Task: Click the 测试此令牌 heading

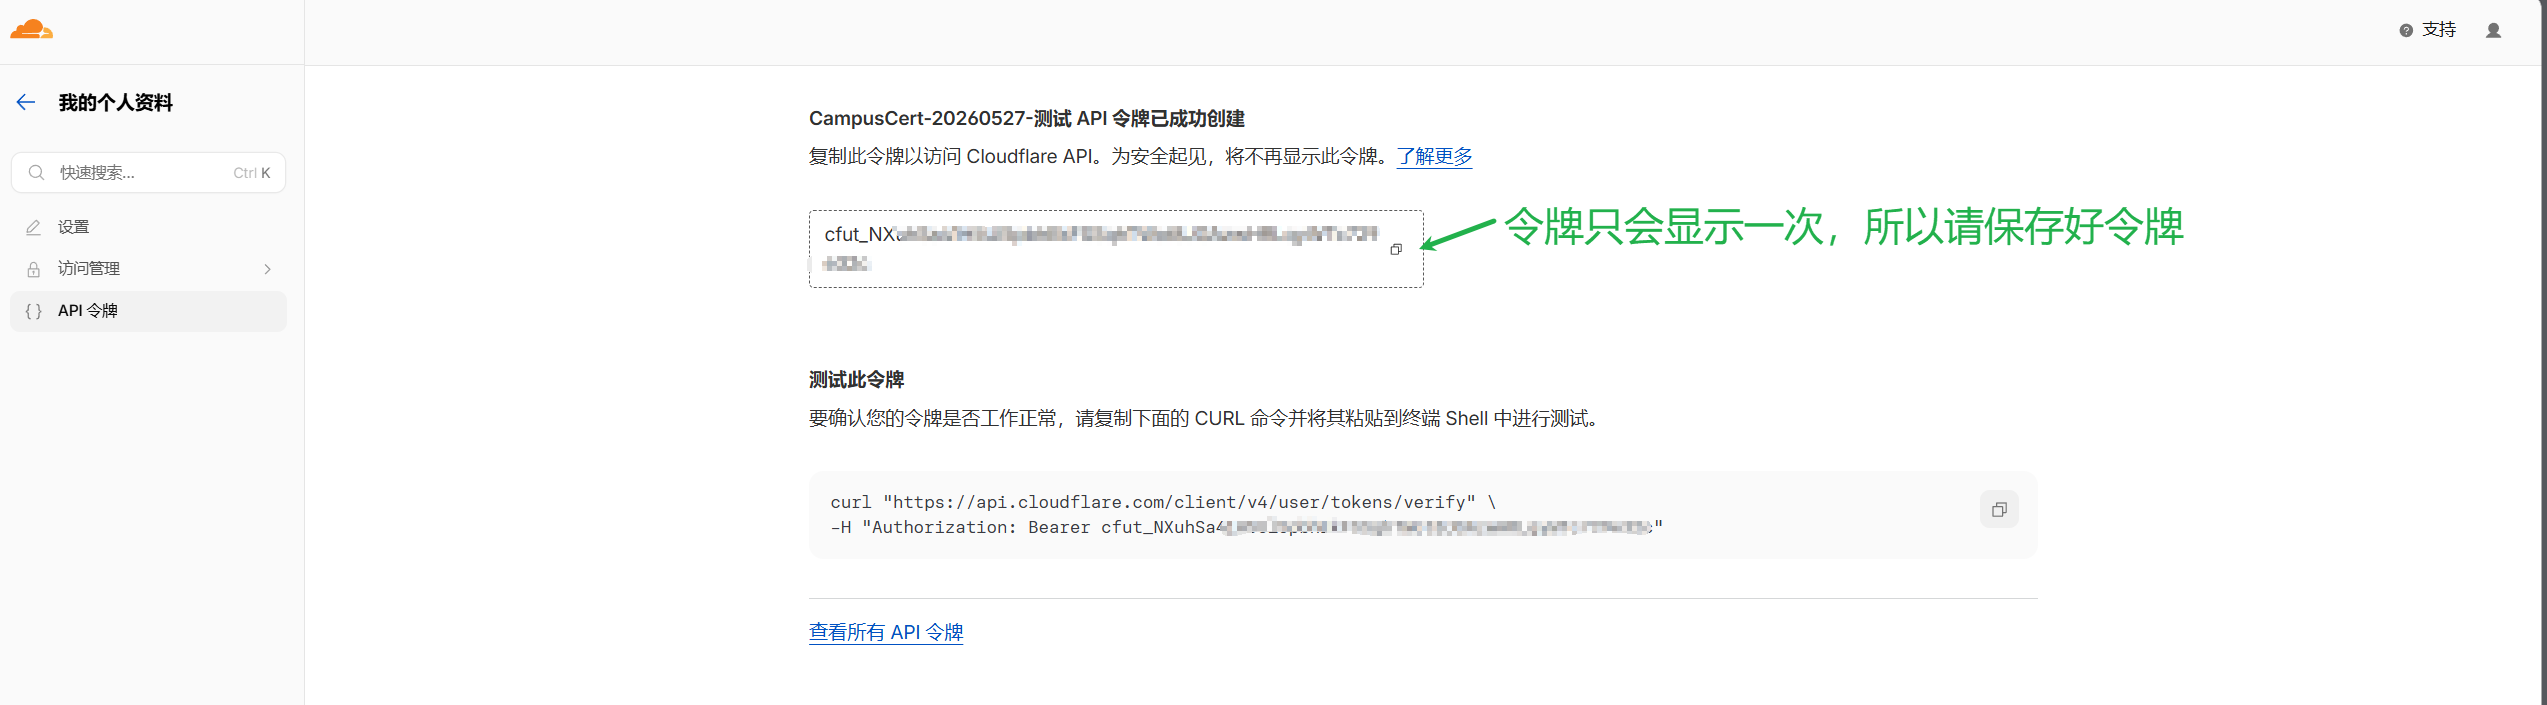Action: click(857, 380)
